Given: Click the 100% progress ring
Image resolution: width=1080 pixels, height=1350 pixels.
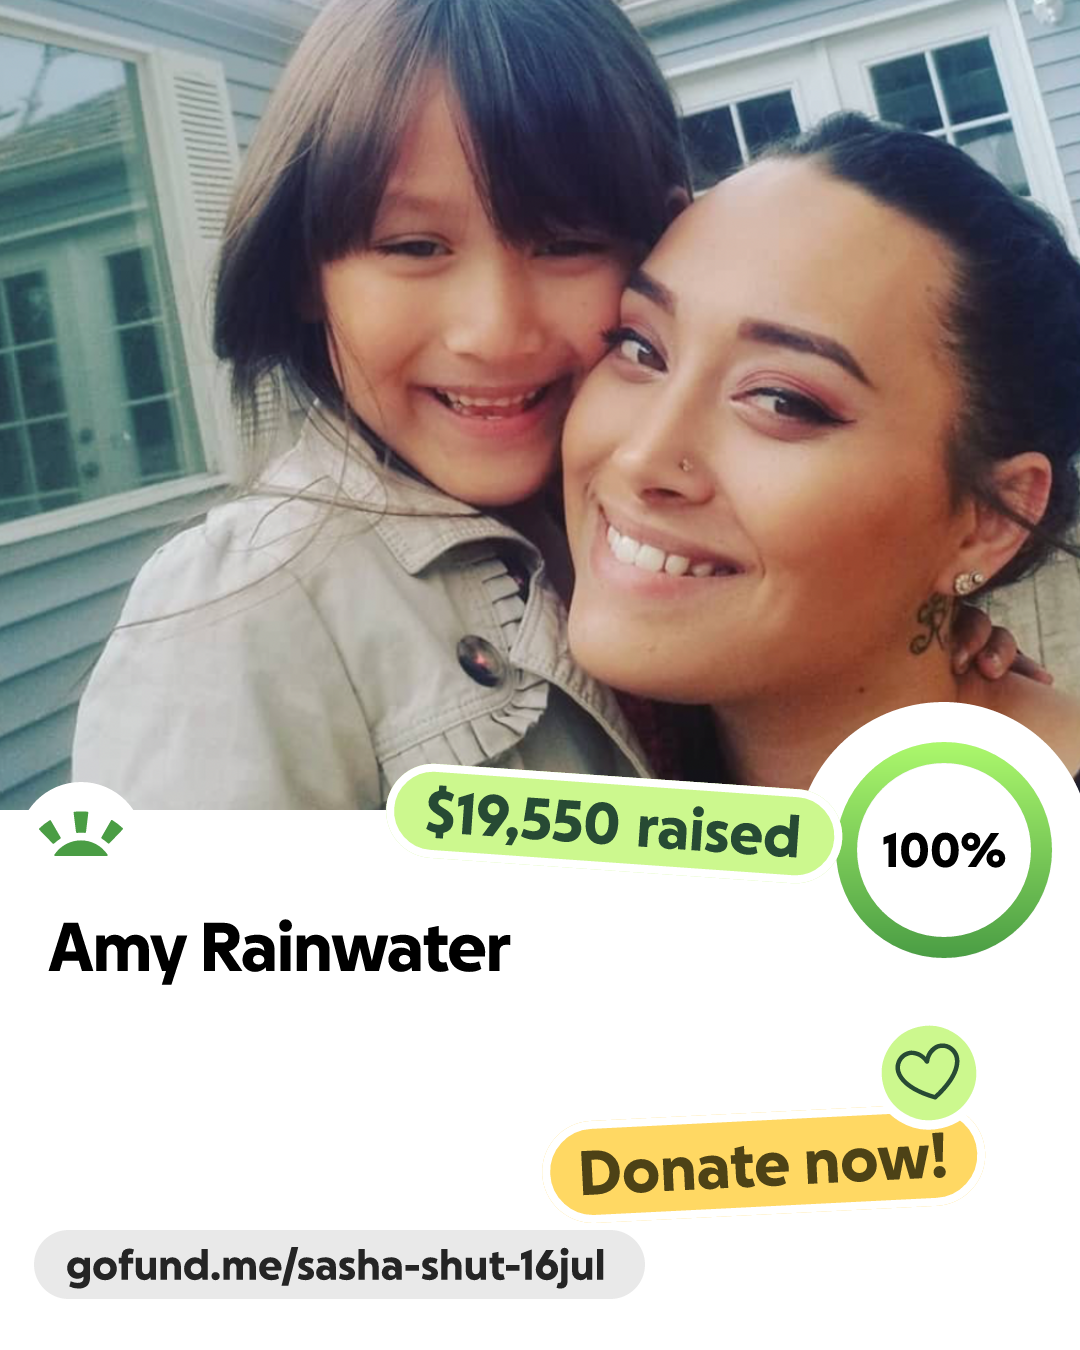Looking at the screenshot, I should point(944,850).
